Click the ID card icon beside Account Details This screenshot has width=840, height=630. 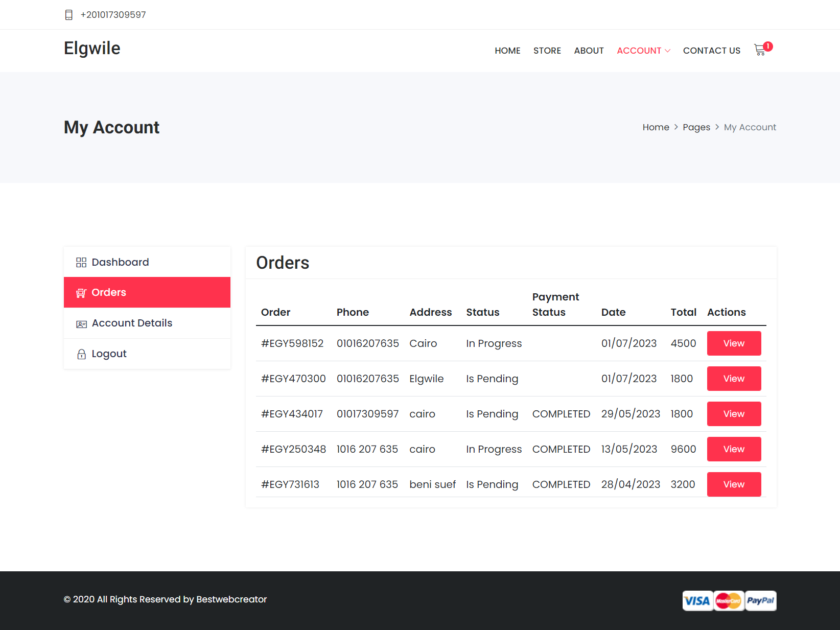[80, 323]
